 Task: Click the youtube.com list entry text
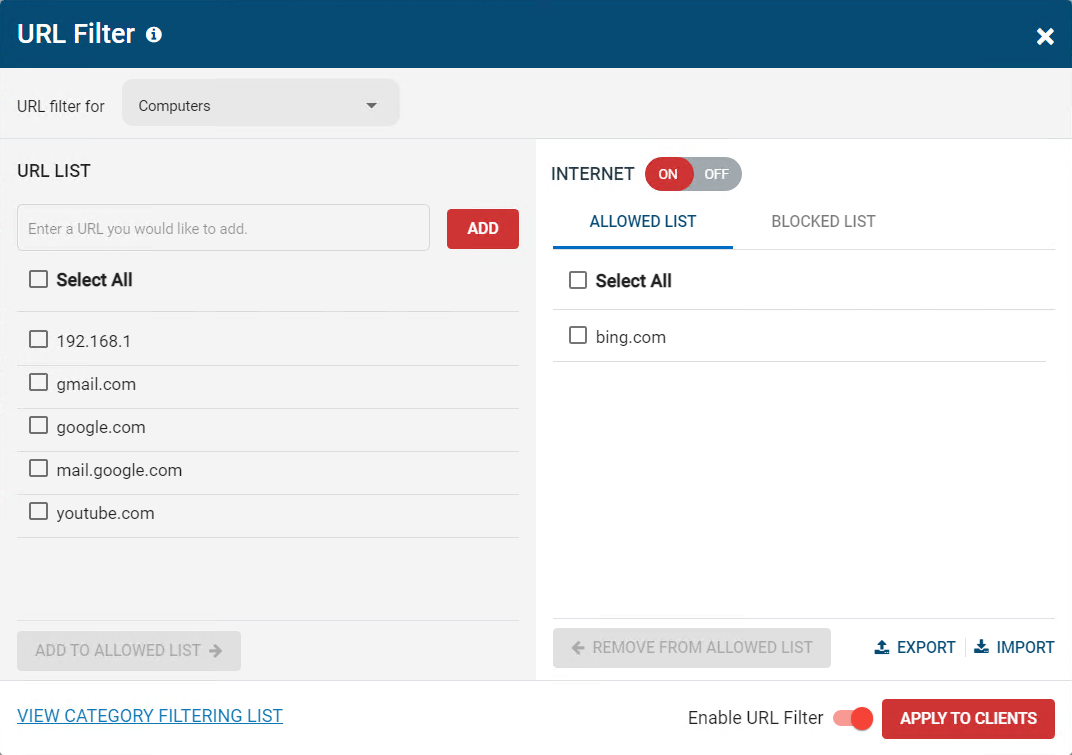click(x=105, y=514)
